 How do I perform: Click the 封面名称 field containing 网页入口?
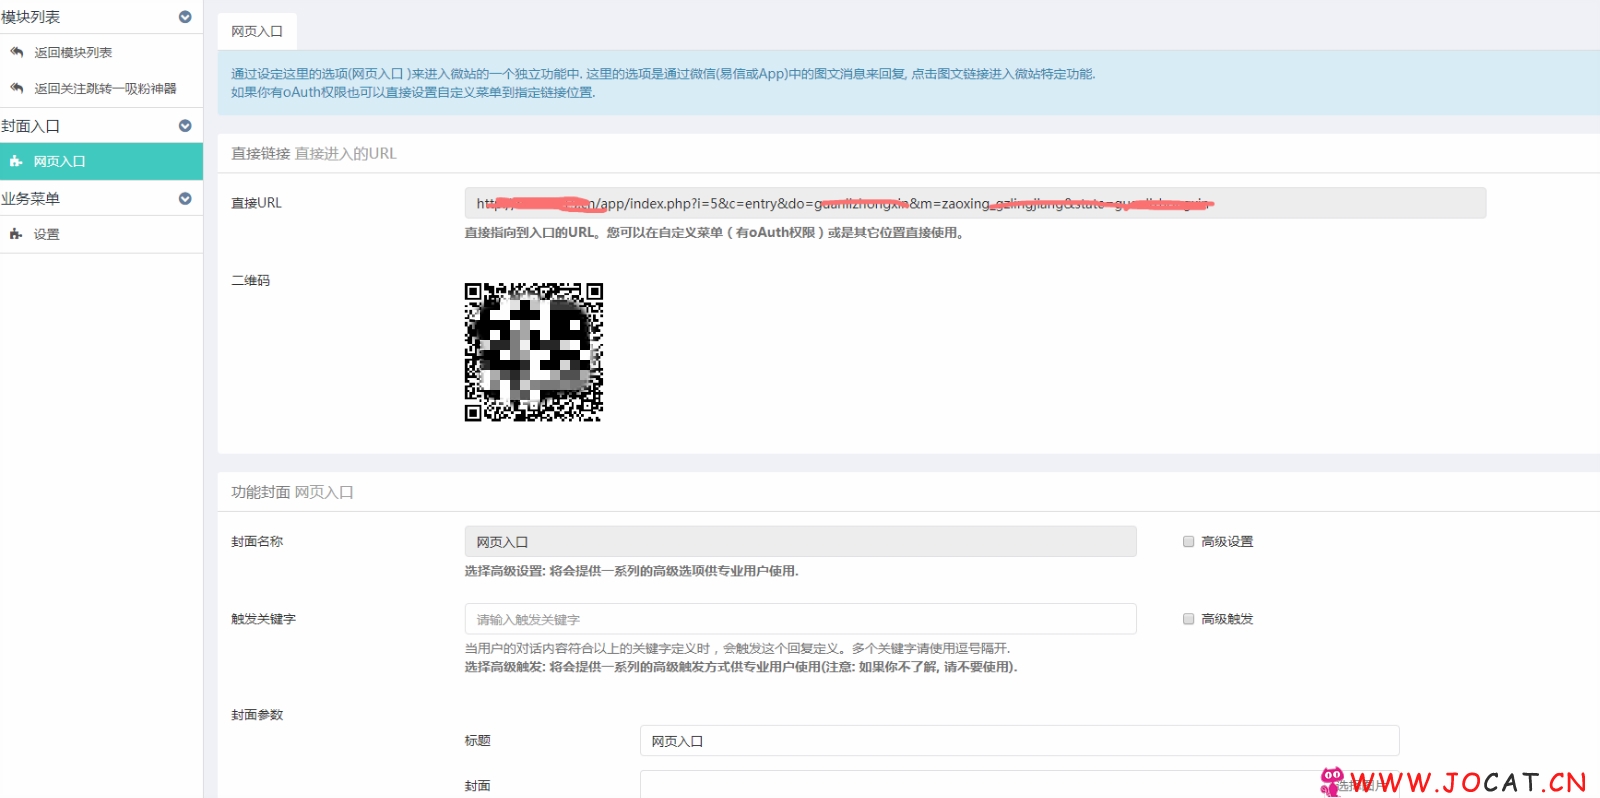800,541
